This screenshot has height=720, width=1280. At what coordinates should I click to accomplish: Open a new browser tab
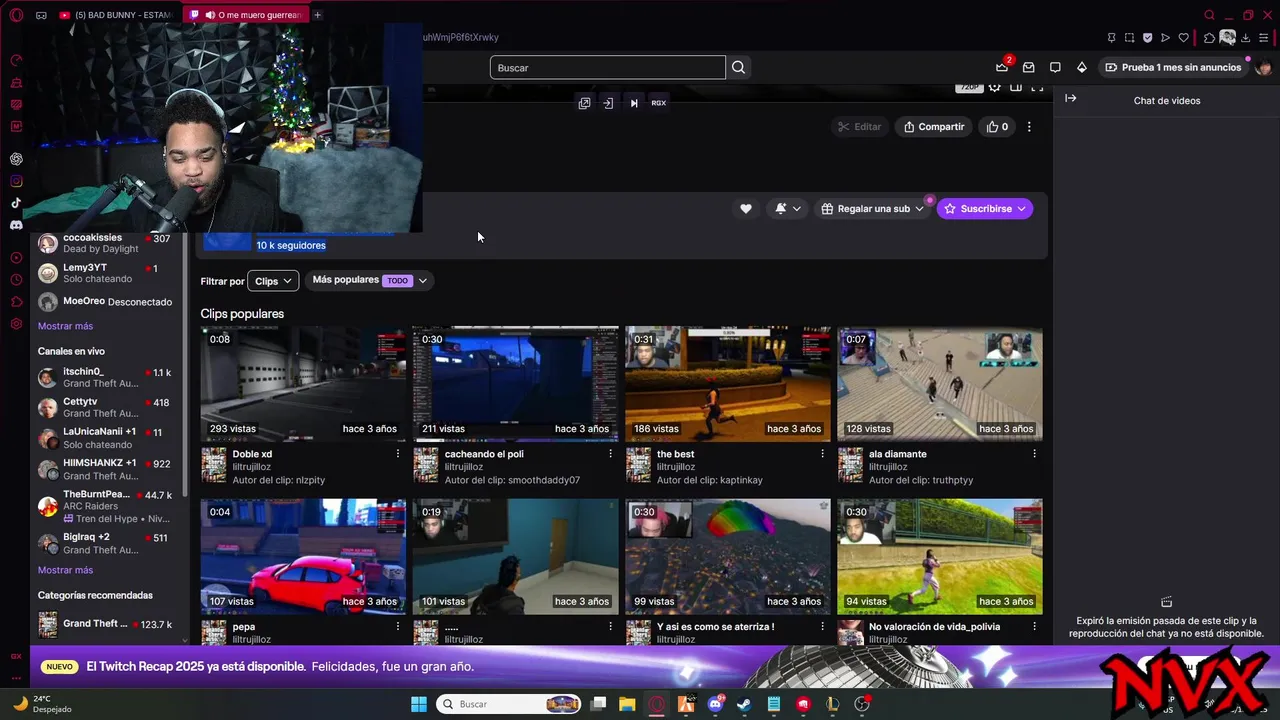click(318, 15)
